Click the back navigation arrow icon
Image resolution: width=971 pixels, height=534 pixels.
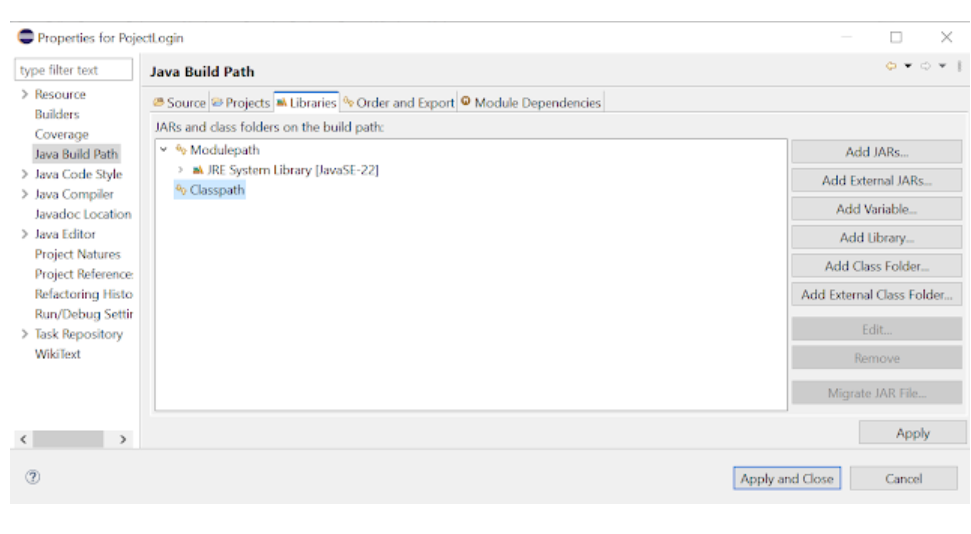(891, 66)
